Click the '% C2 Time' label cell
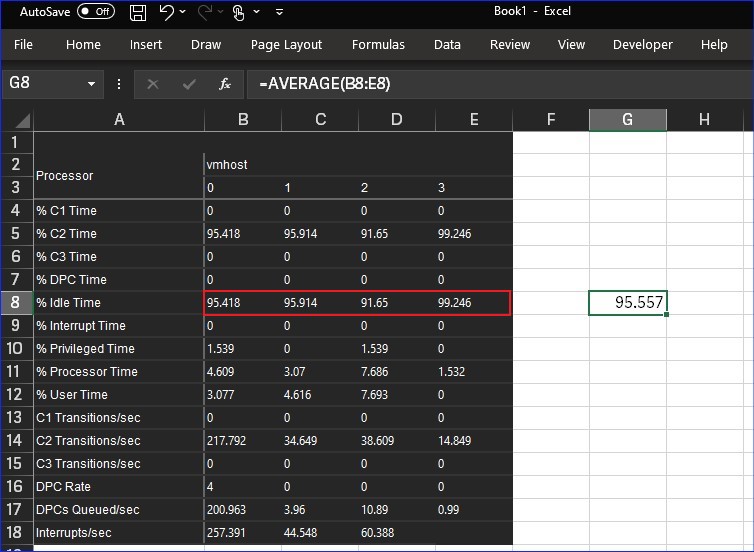The width and height of the screenshot is (754, 552). tap(119, 234)
